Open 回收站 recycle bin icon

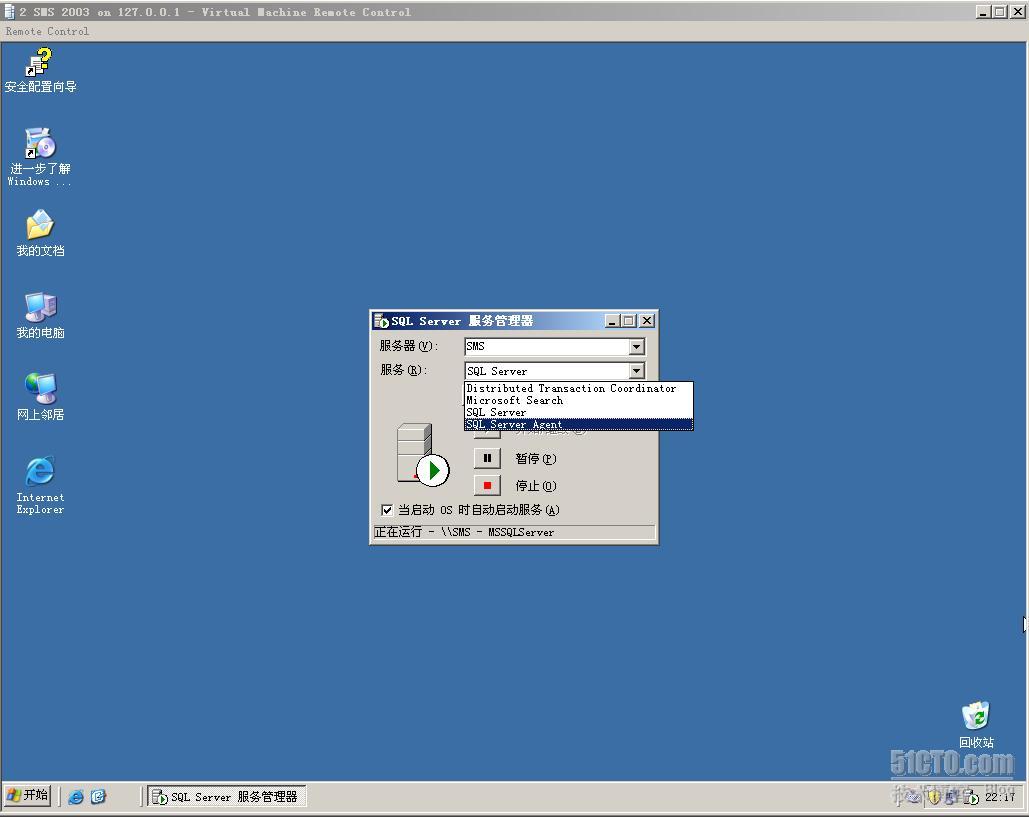(976, 724)
